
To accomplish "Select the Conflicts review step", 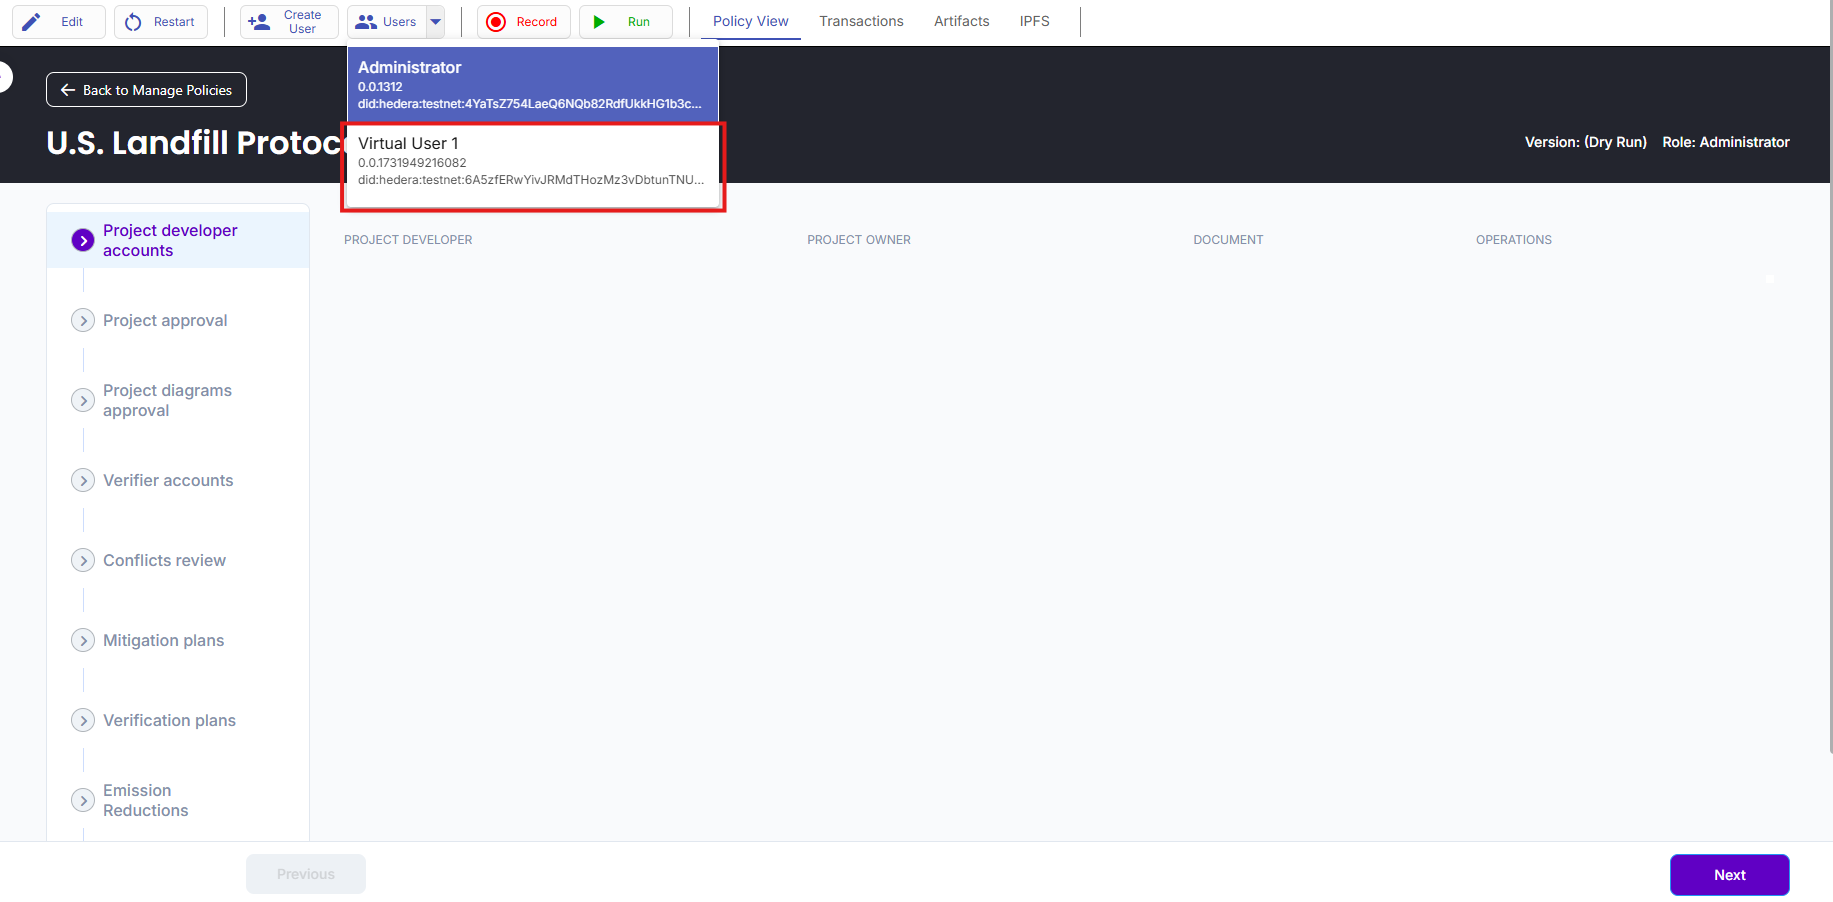I will point(164,560).
